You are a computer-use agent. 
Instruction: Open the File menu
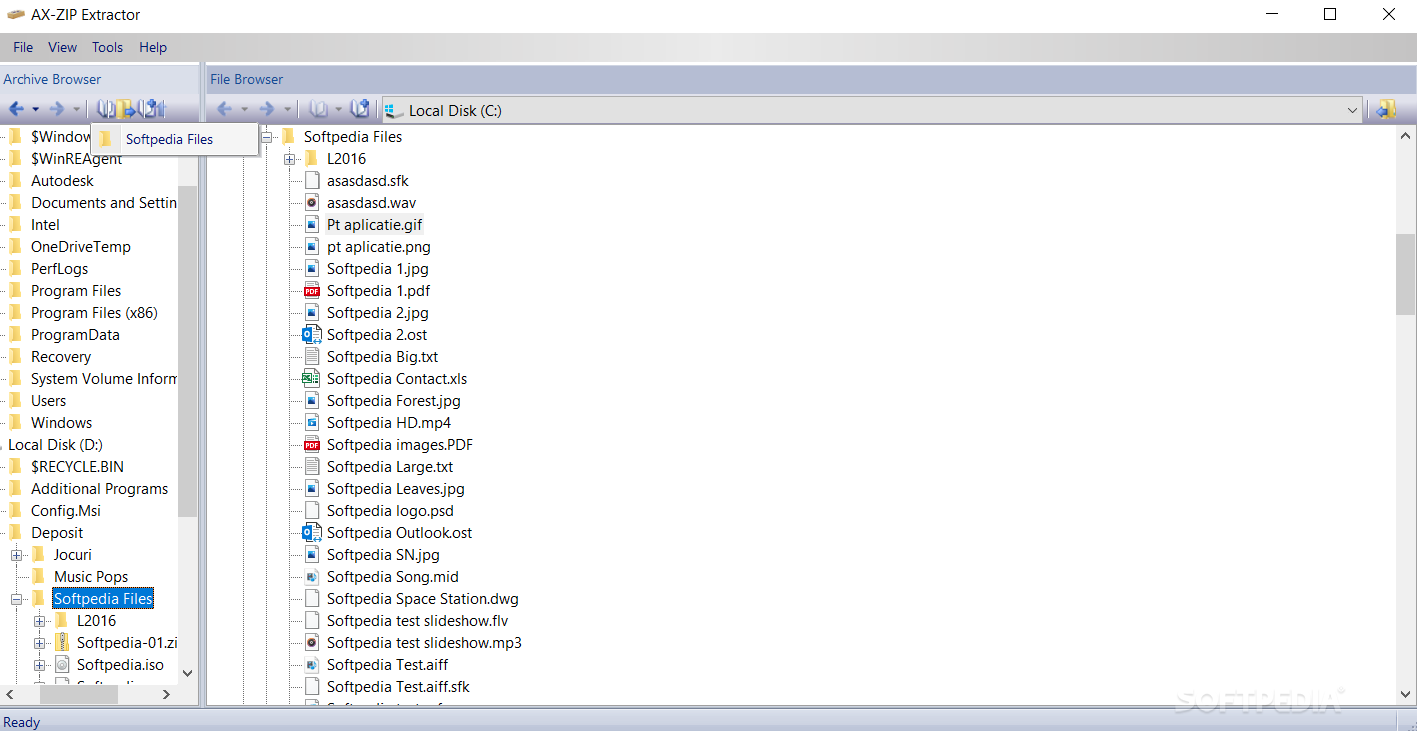(x=23, y=47)
